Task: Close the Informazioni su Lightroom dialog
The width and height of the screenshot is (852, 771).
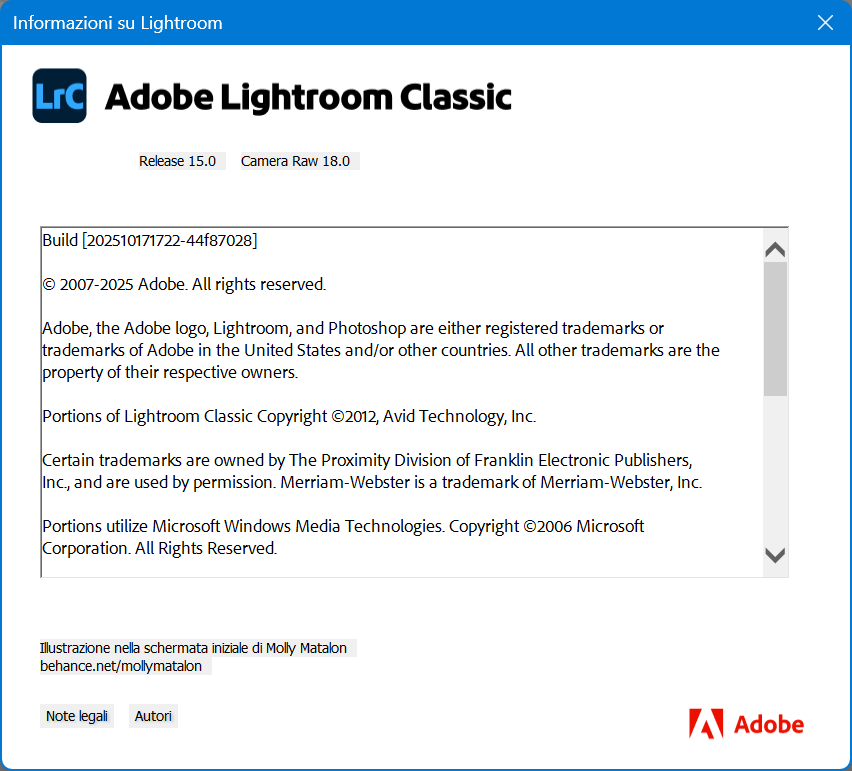Action: [x=825, y=21]
